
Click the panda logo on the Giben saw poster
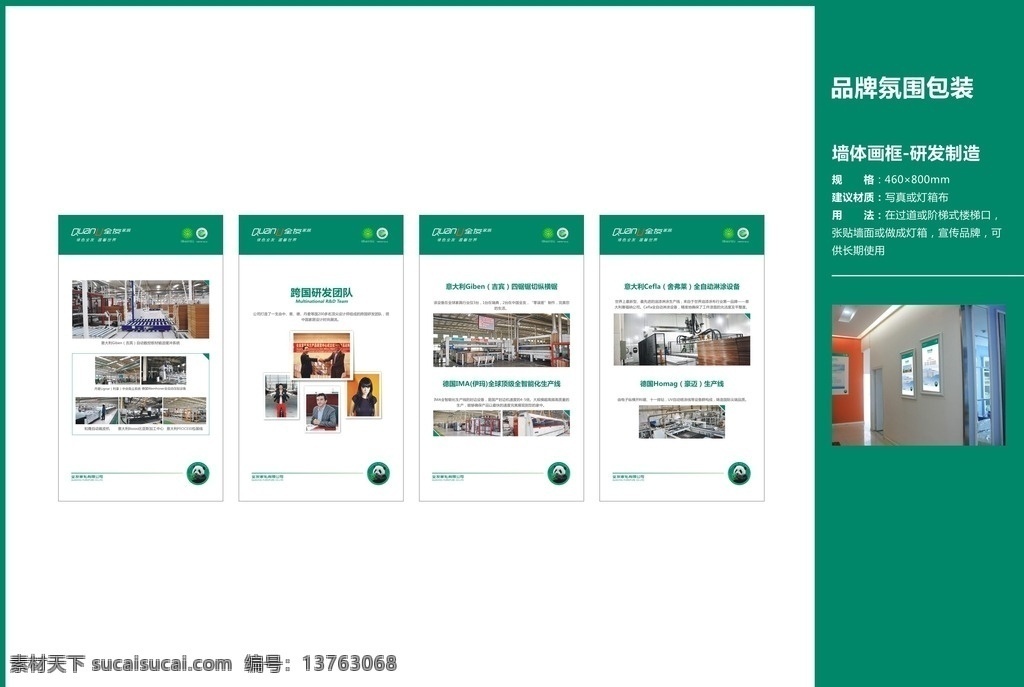click(x=558, y=473)
